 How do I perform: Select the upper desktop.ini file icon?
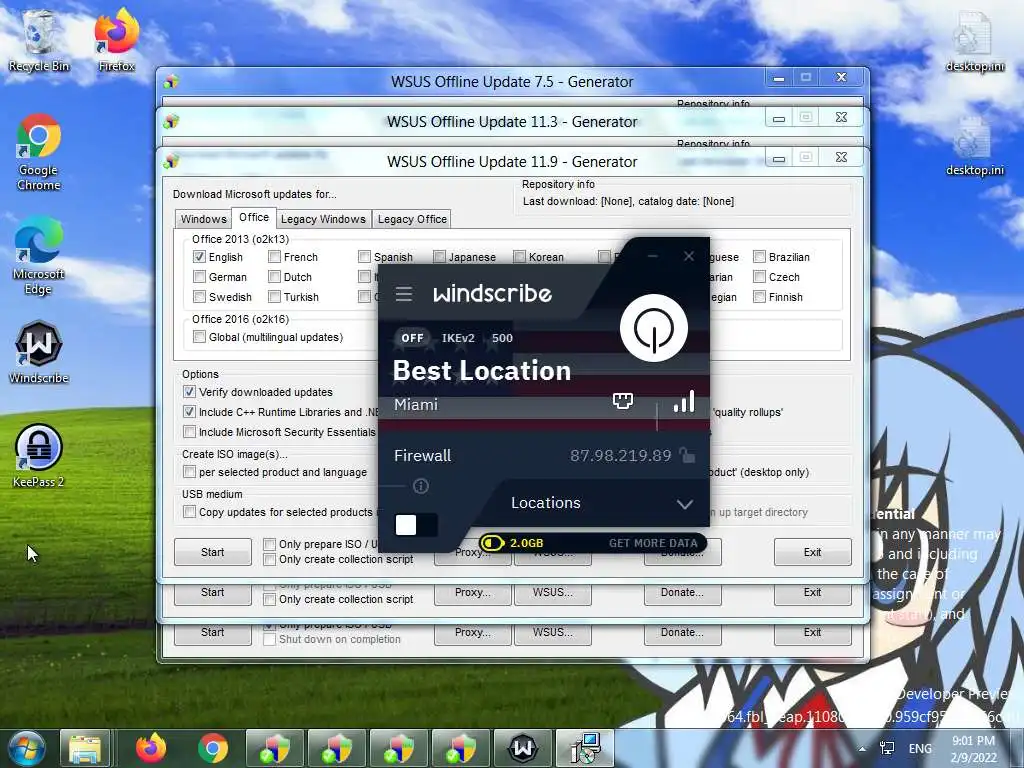974,40
